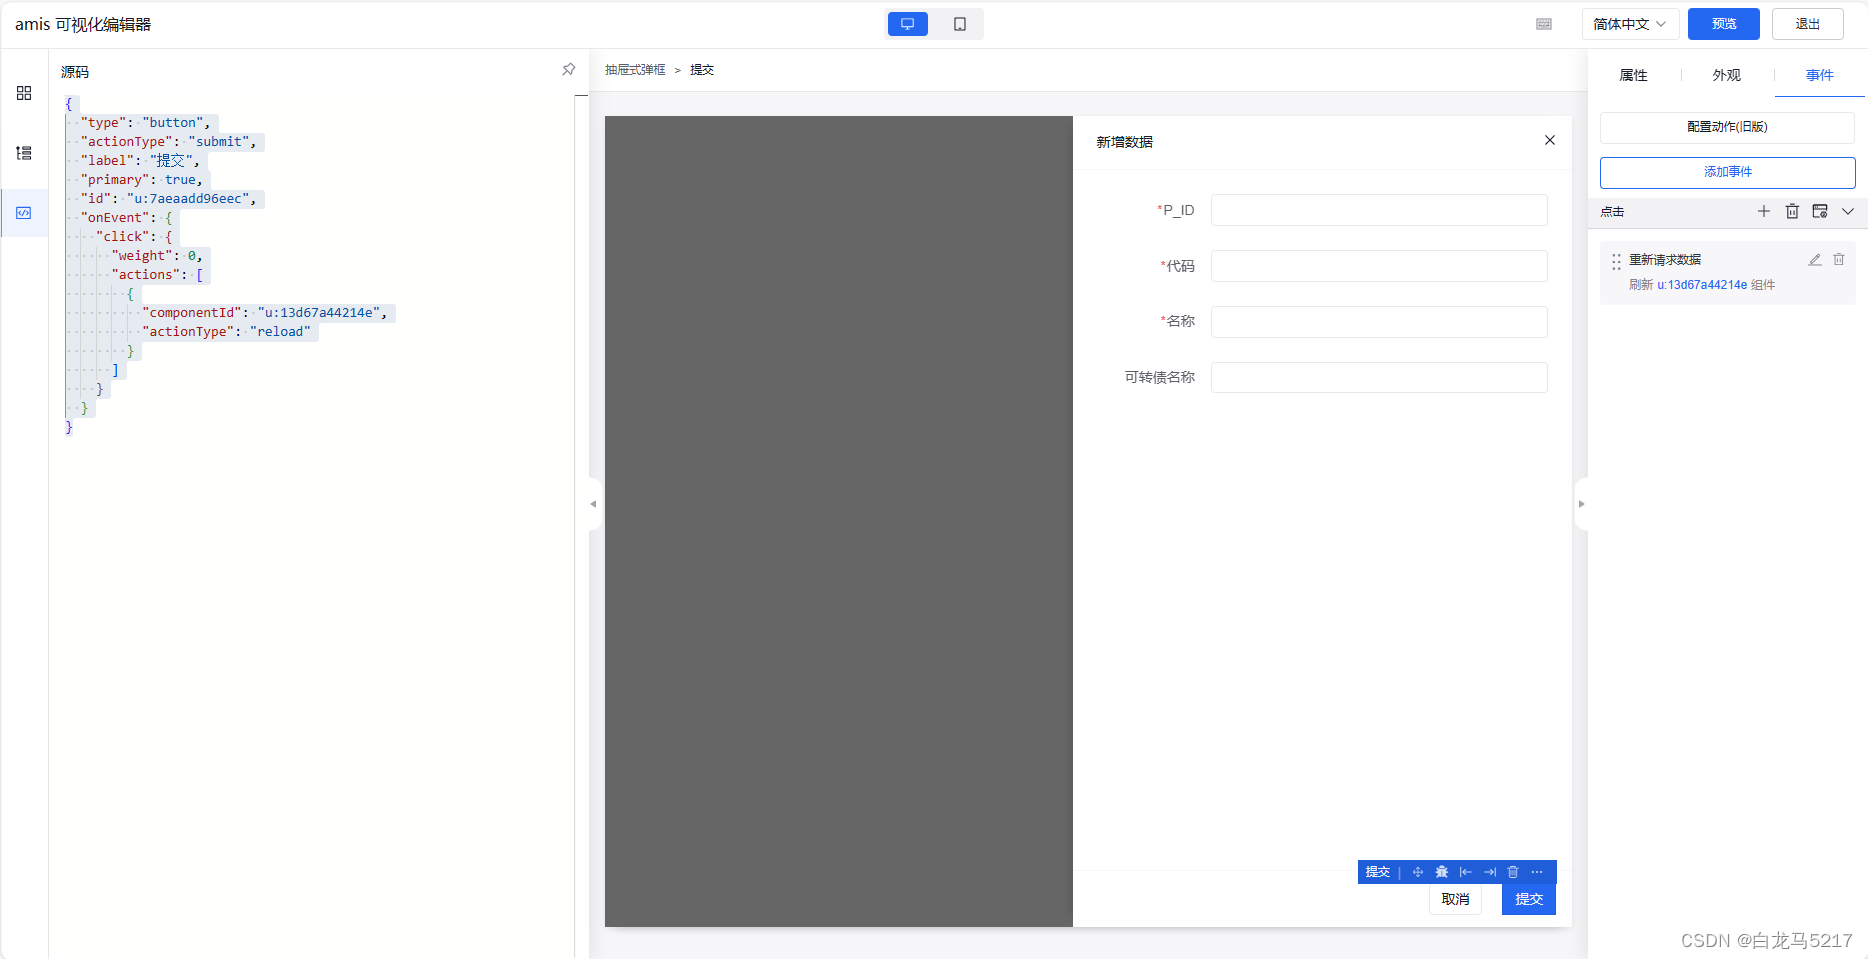Screen dimensions: 1868x959
Task: Click the P_ID input field
Action: (x=1379, y=210)
